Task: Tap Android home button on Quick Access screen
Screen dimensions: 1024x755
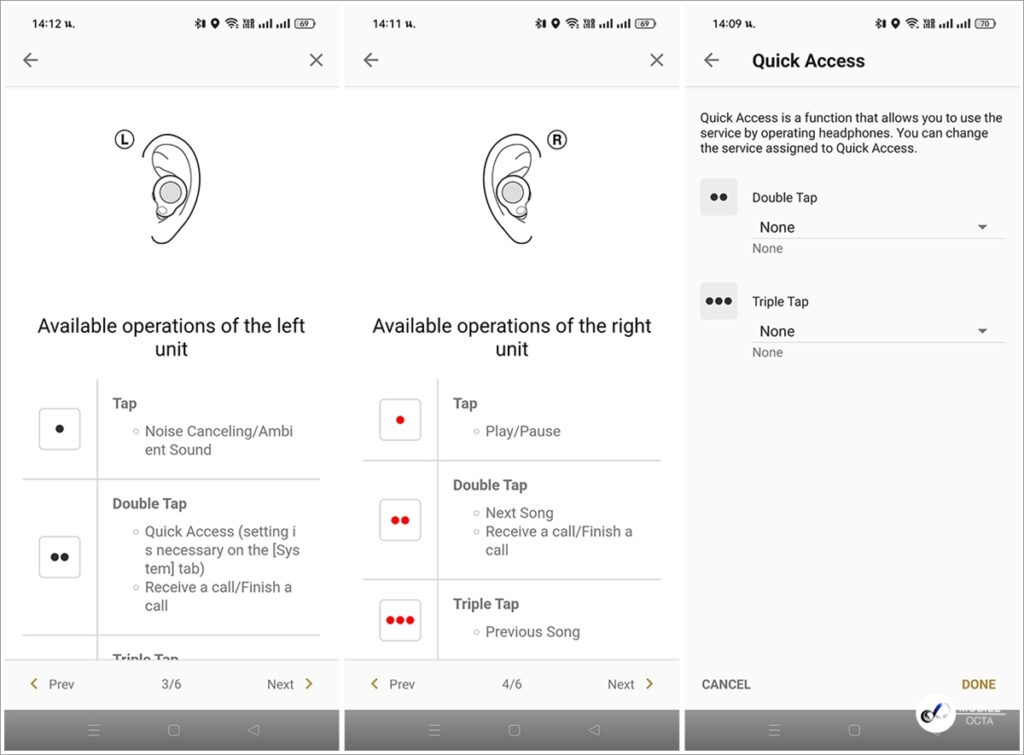Action: point(854,730)
